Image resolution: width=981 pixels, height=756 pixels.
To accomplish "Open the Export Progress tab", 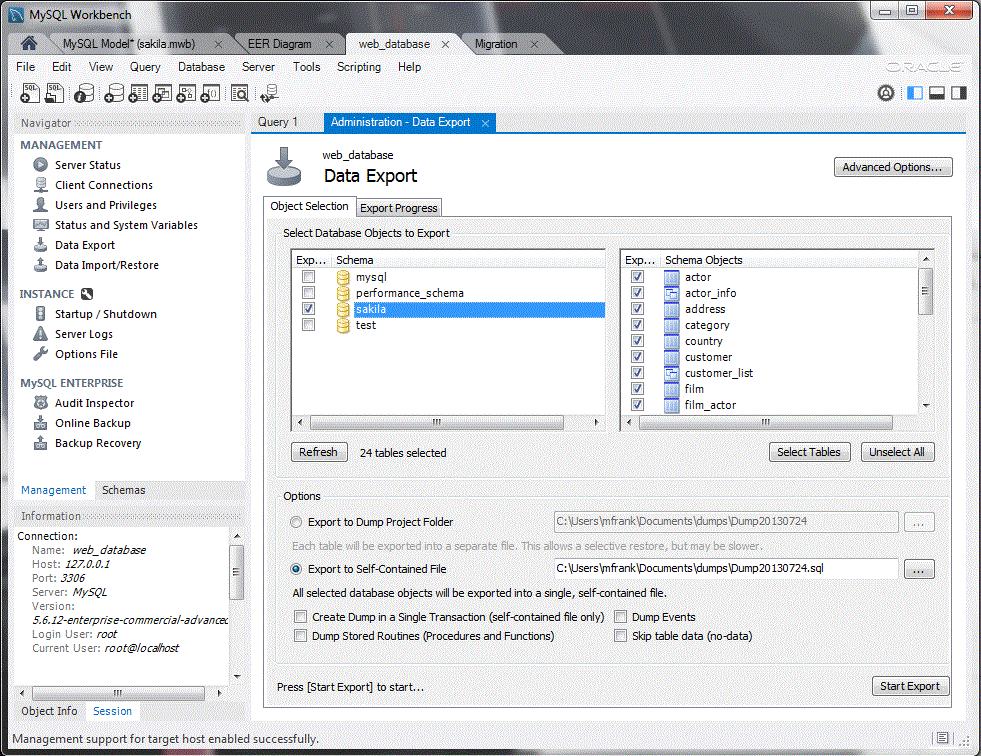I will click(x=398, y=207).
